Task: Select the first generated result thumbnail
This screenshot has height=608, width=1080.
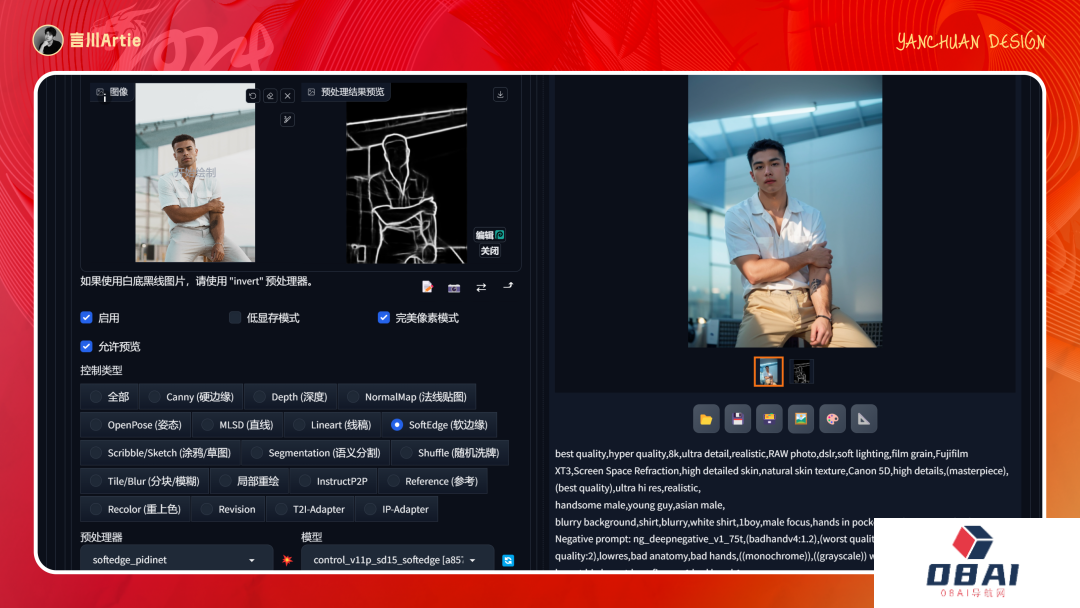Action: pyautogui.click(x=769, y=372)
